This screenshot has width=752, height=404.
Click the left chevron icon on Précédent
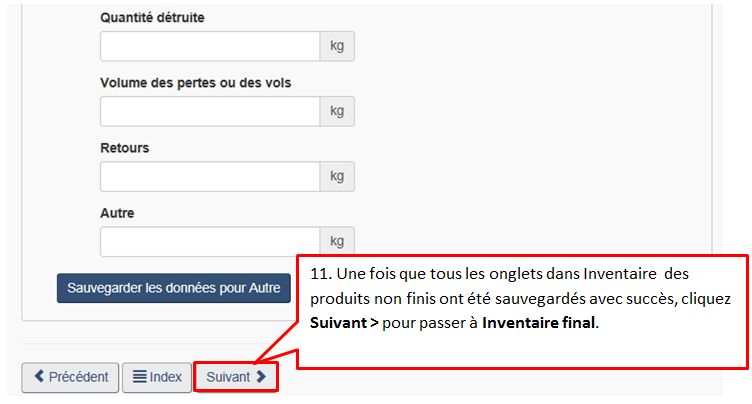tap(39, 377)
